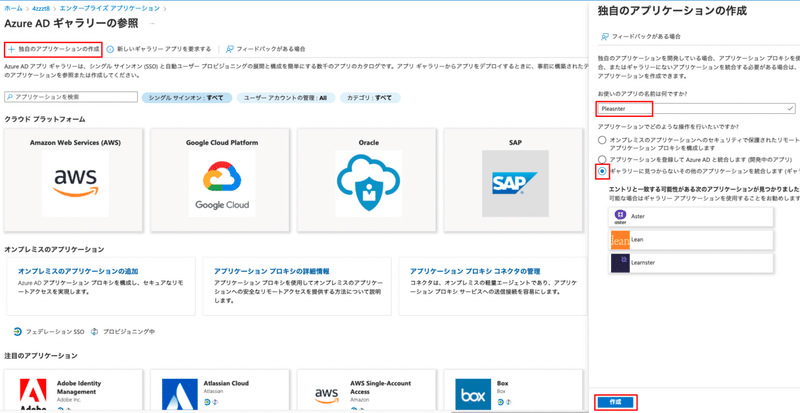This screenshot has height=413, width=800.
Task: Click the プロビジョニング中 legend icon
Action: pyautogui.click(x=94, y=331)
